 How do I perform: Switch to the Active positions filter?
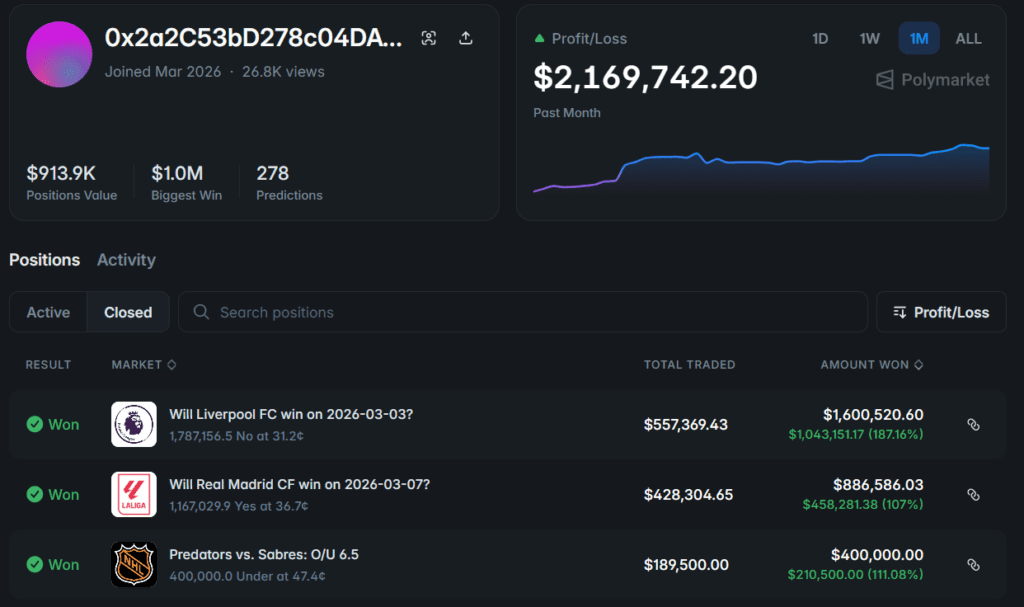48,312
